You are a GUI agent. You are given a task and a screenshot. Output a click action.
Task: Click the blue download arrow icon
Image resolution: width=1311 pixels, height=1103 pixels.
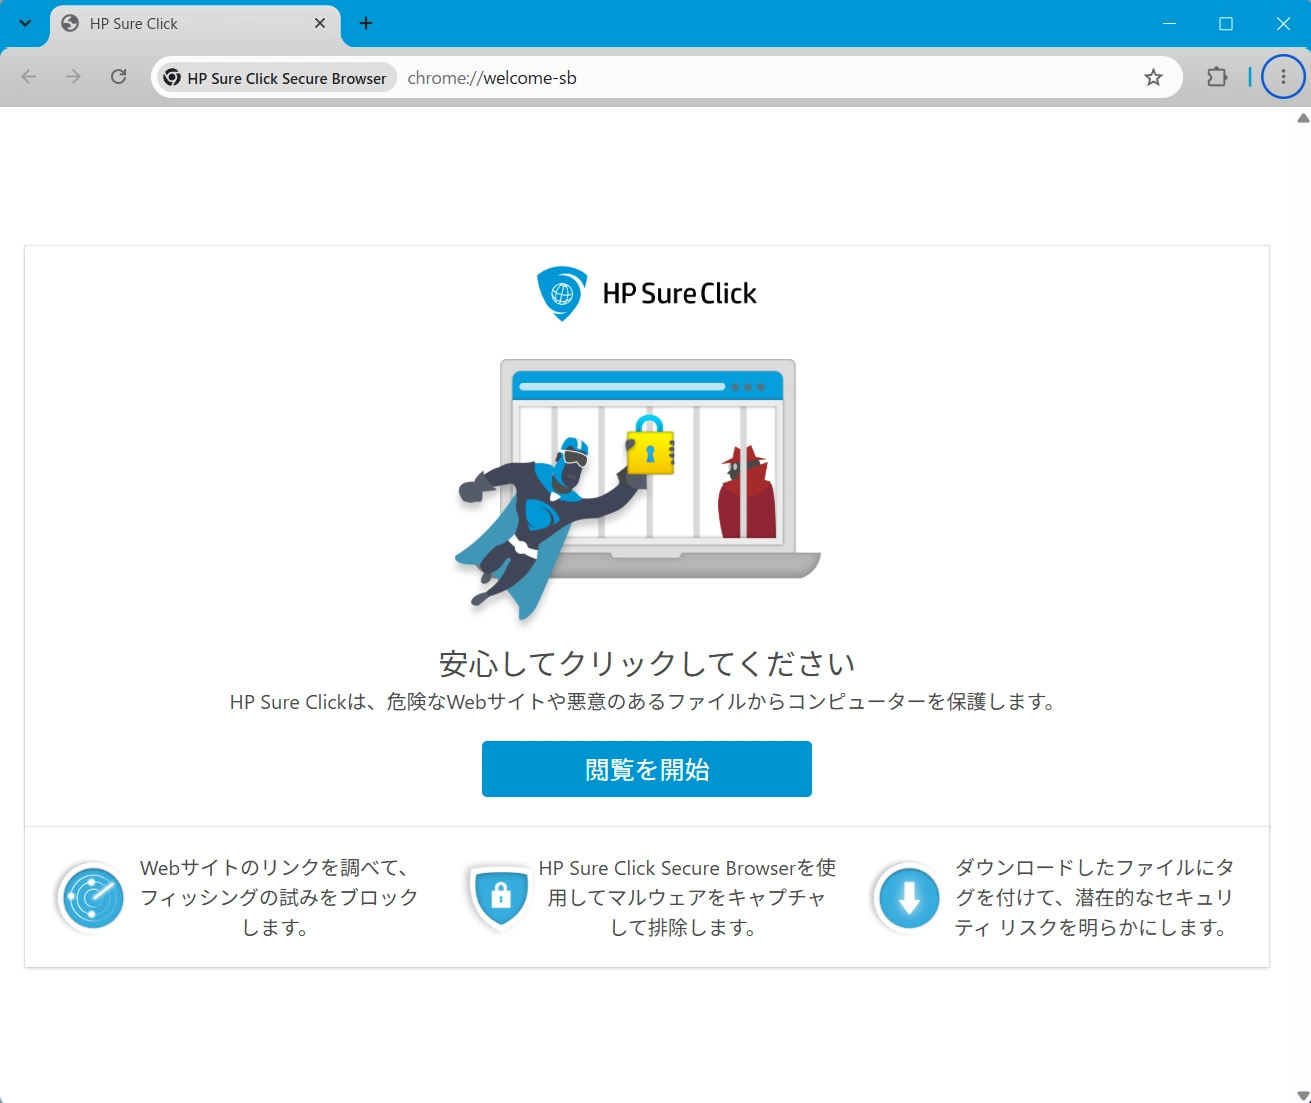click(x=908, y=897)
